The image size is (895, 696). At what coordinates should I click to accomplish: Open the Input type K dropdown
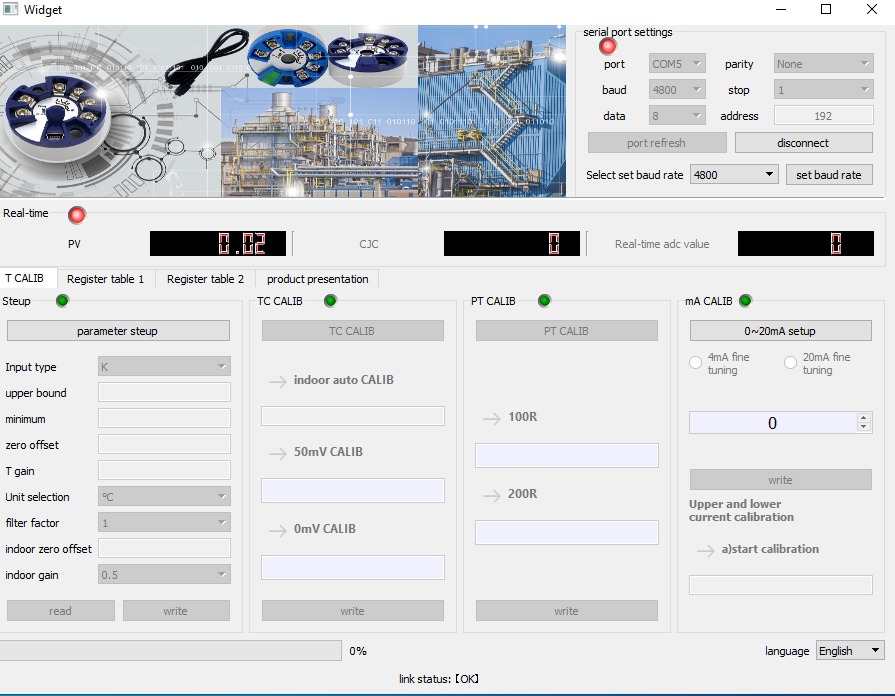click(164, 367)
